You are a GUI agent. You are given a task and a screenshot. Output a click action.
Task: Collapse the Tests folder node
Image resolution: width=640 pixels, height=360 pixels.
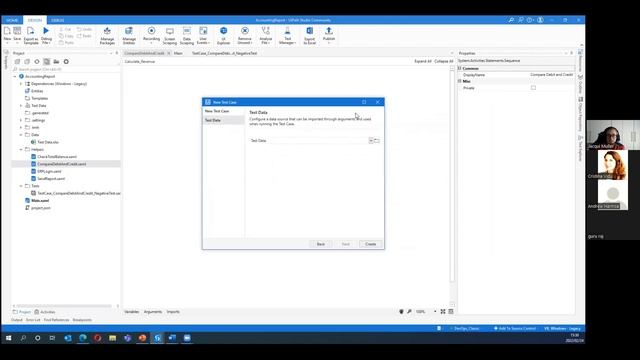click(21, 186)
